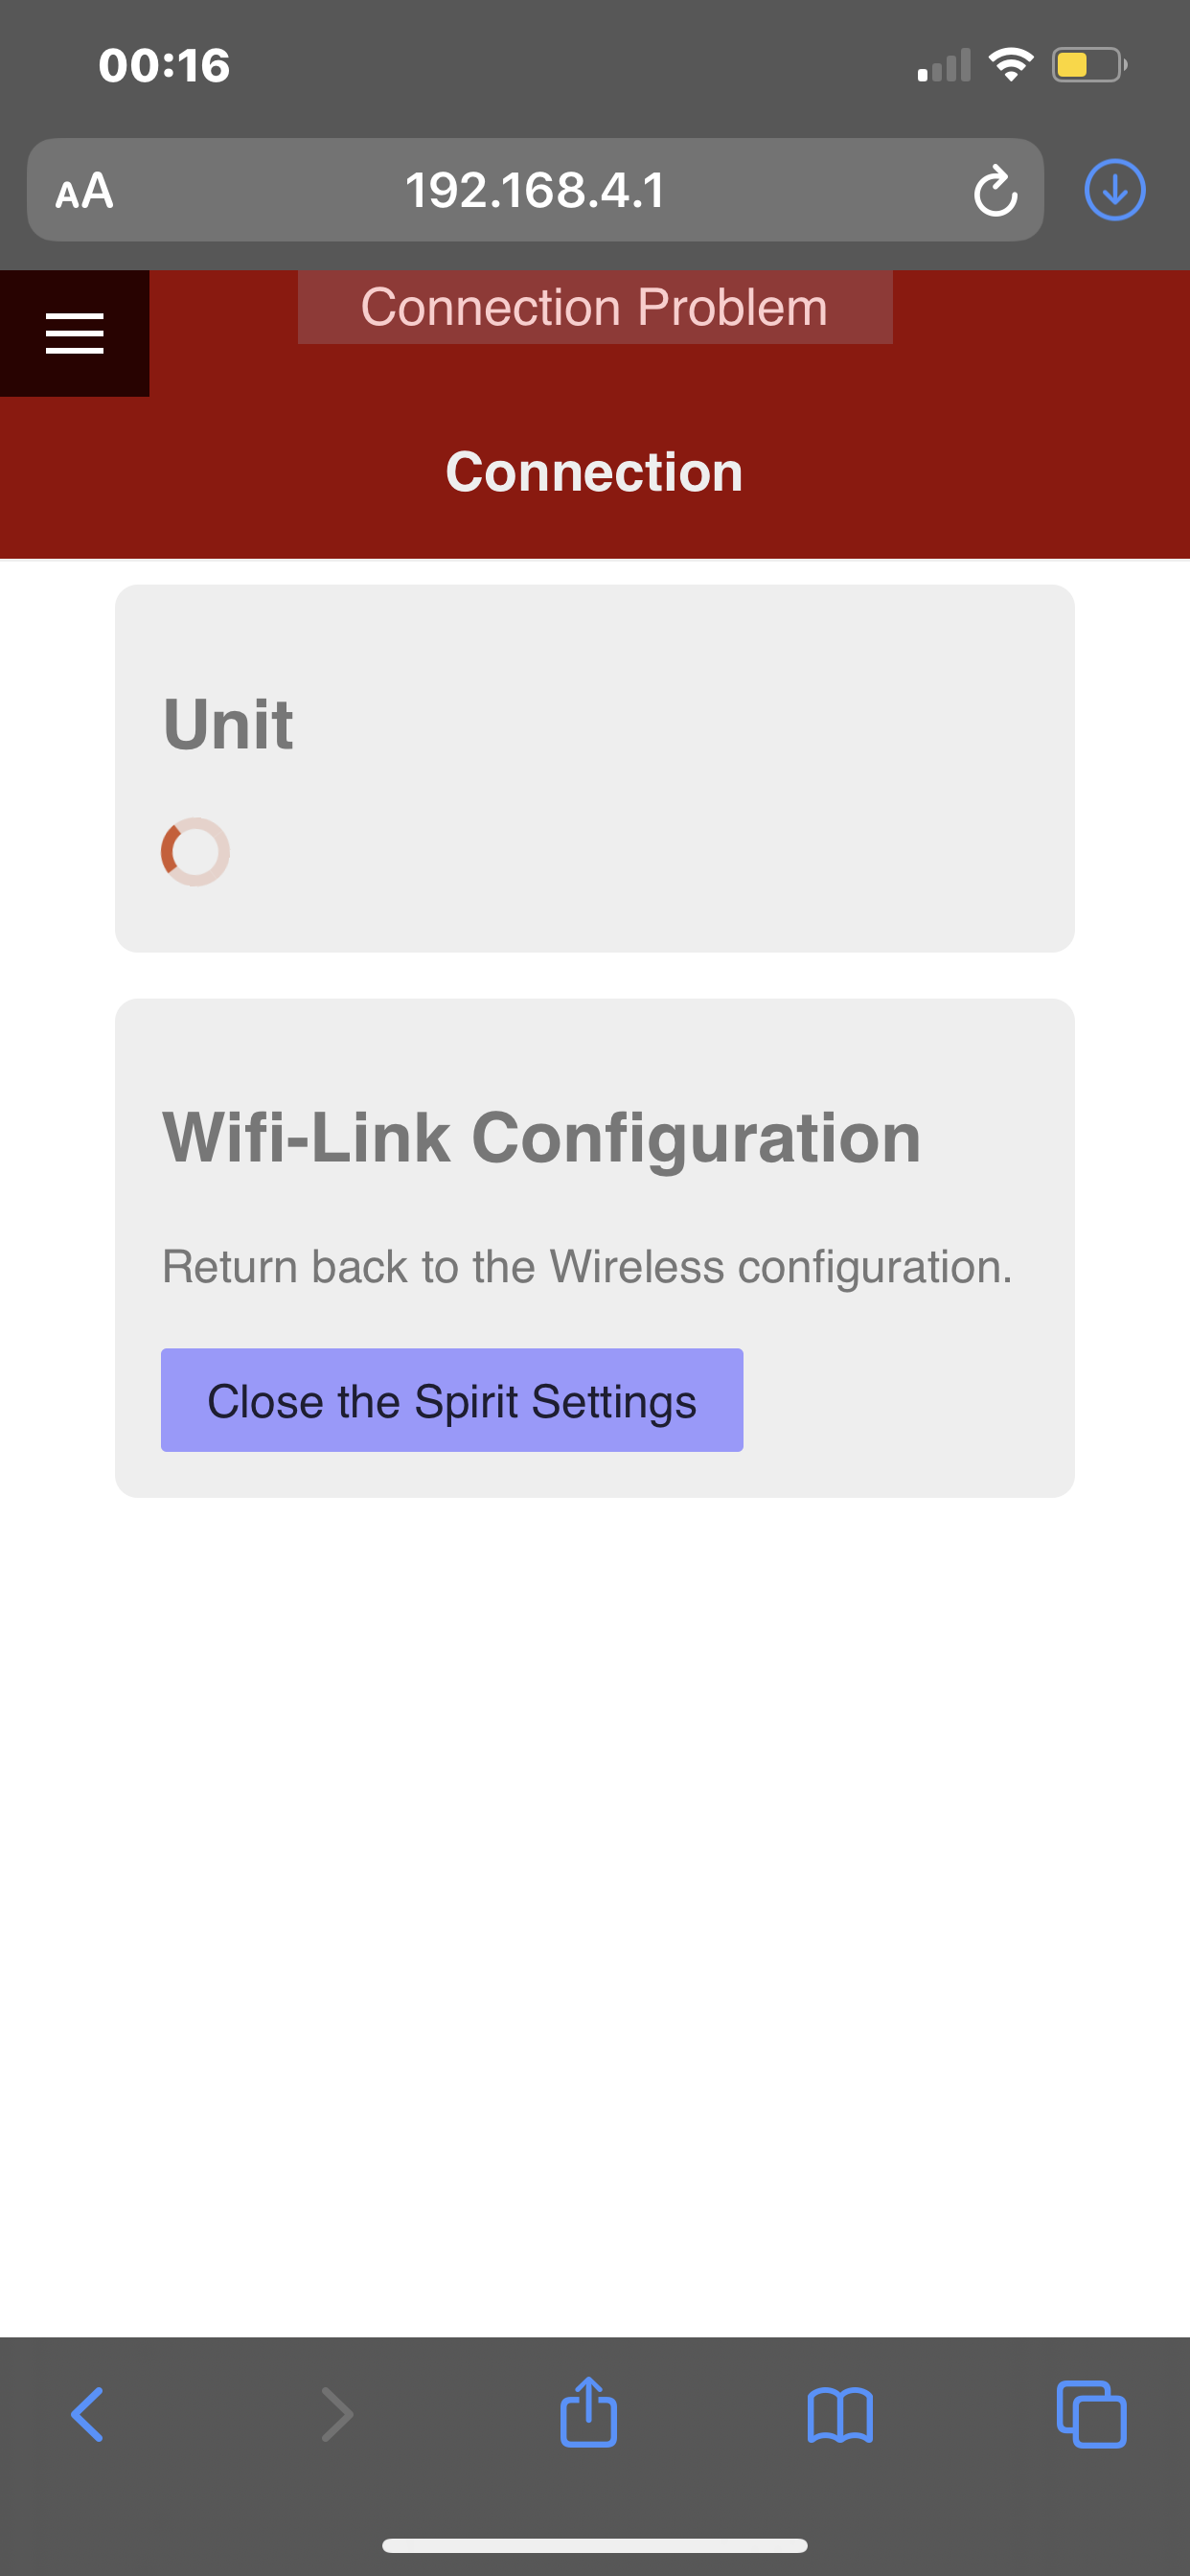Tap the home indicator bar
The image size is (1190, 2576).
coord(595,2545)
